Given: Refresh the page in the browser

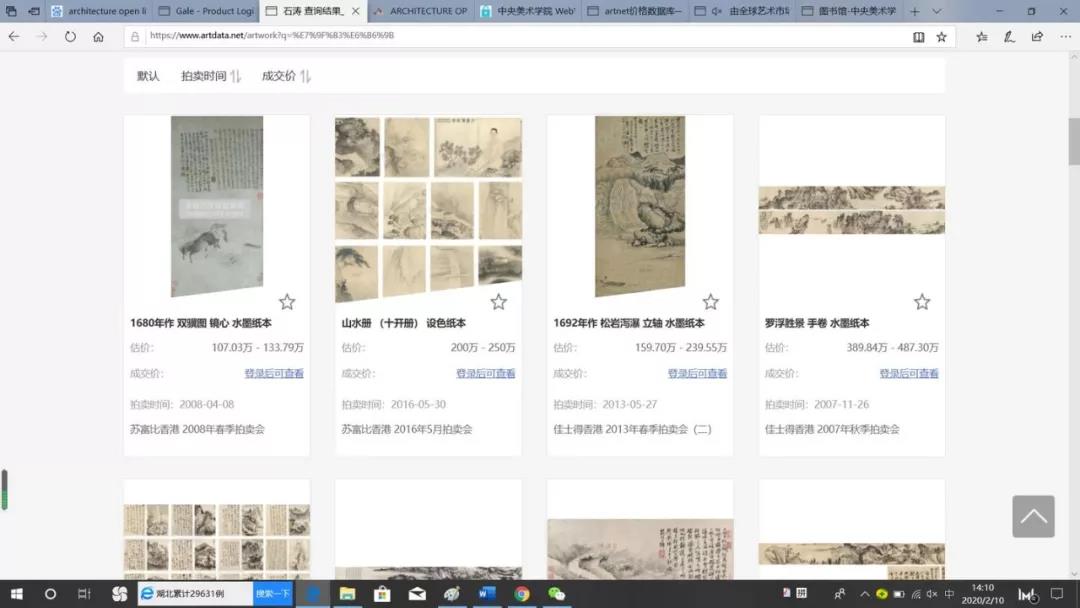Looking at the screenshot, I should (x=70, y=37).
